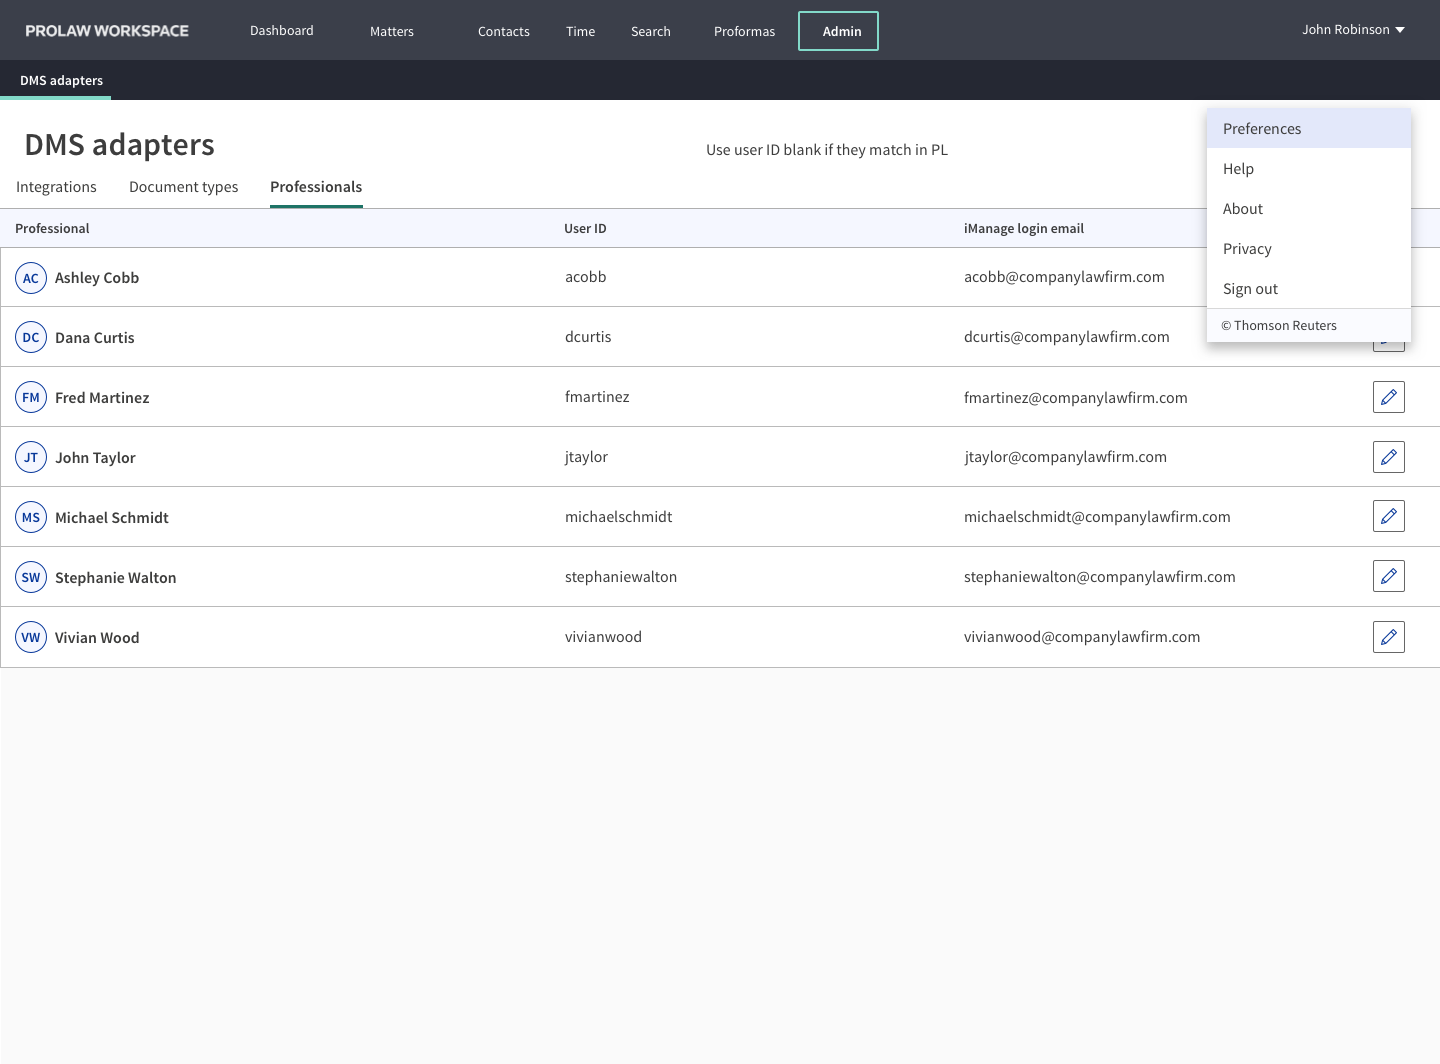Select the Dana Curtis name
The image size is (1440, 1064).
pyautogui.click(x=95, y=338)
